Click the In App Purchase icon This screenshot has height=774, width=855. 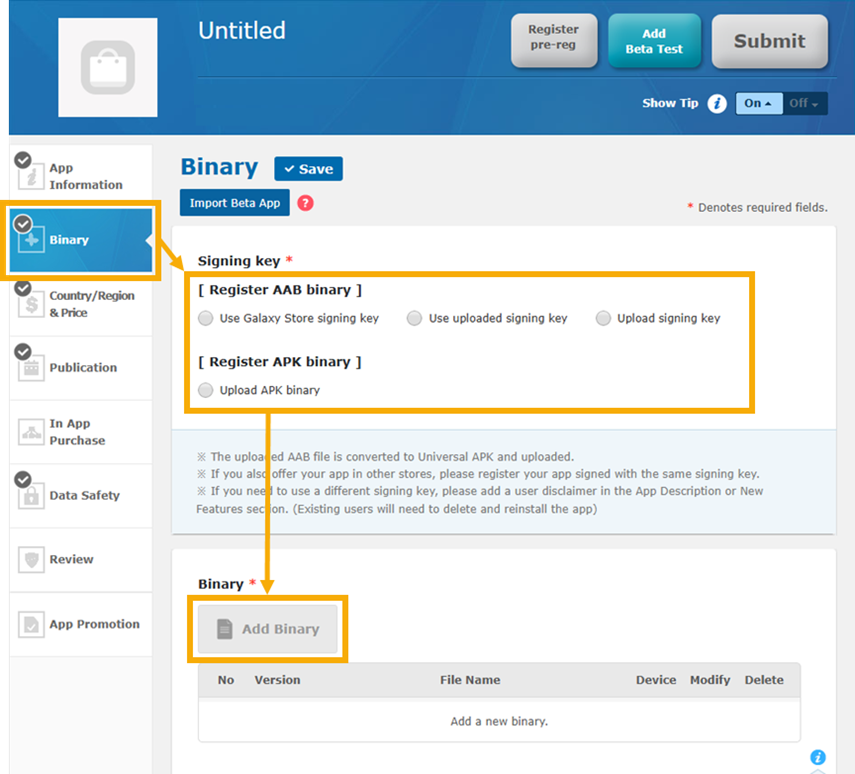[31, 432]
